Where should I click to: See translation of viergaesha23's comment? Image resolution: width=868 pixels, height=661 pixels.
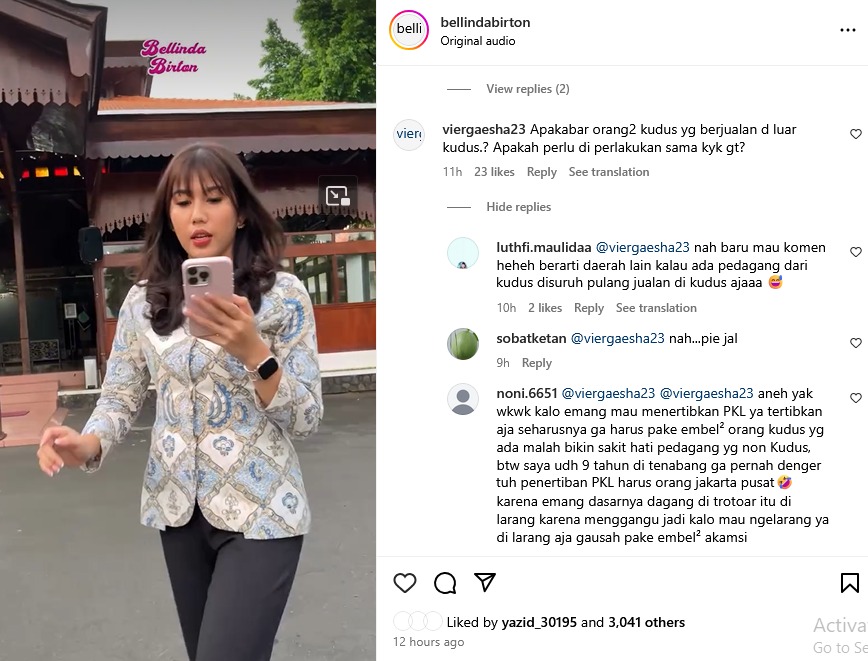[609, 172]
